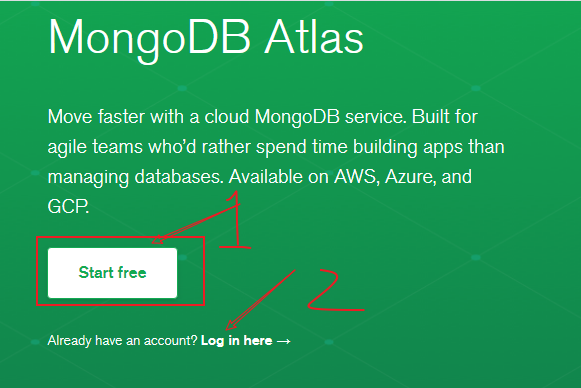Click the hand-drawn red number 2
The height and width of the screenshot is (388, 581).
[x=335, y=290]
